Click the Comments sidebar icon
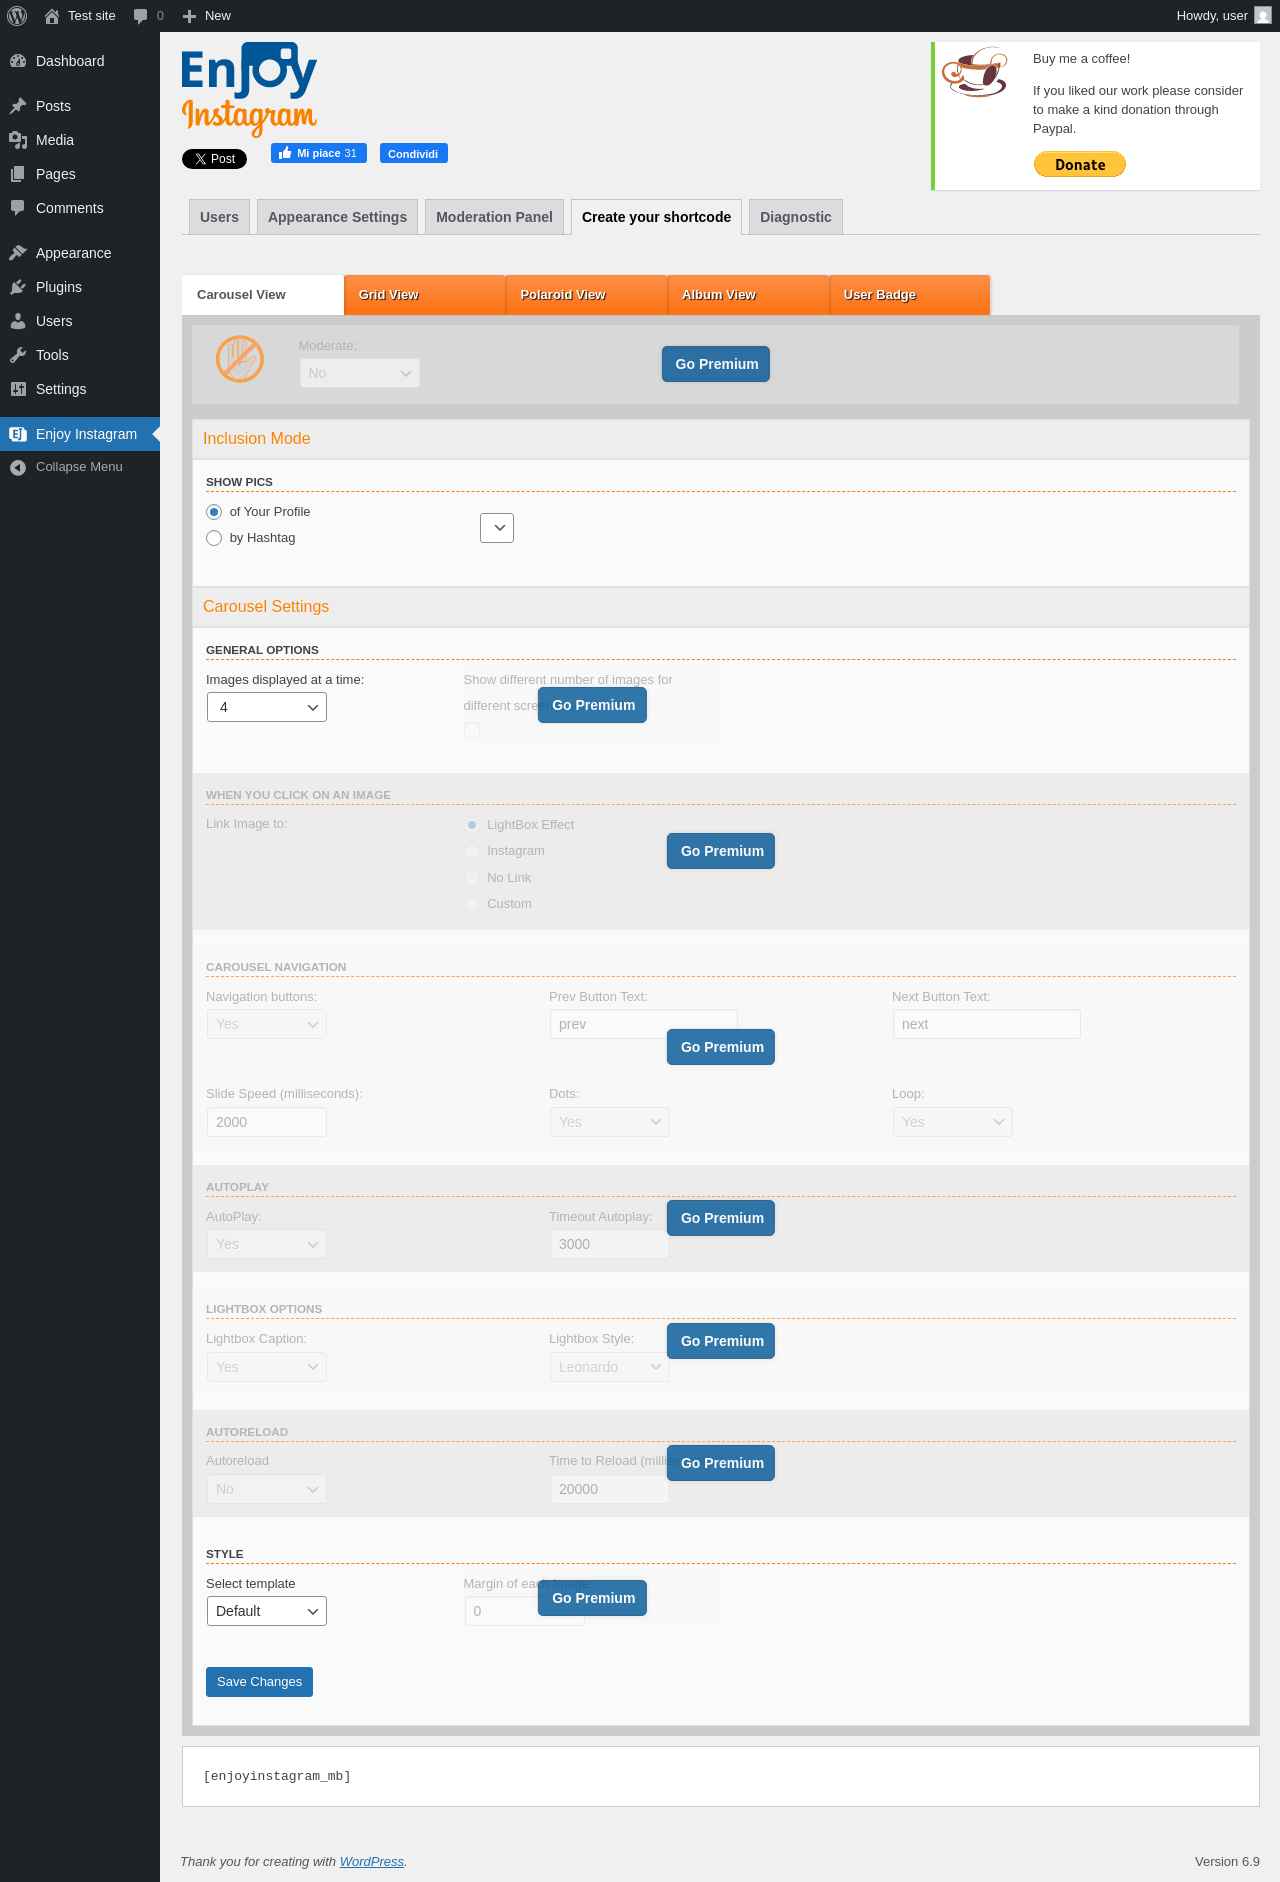Image resolution: width=1280 pixels, height=1882 pixels. pyautogui.click(x=18, y=208)
